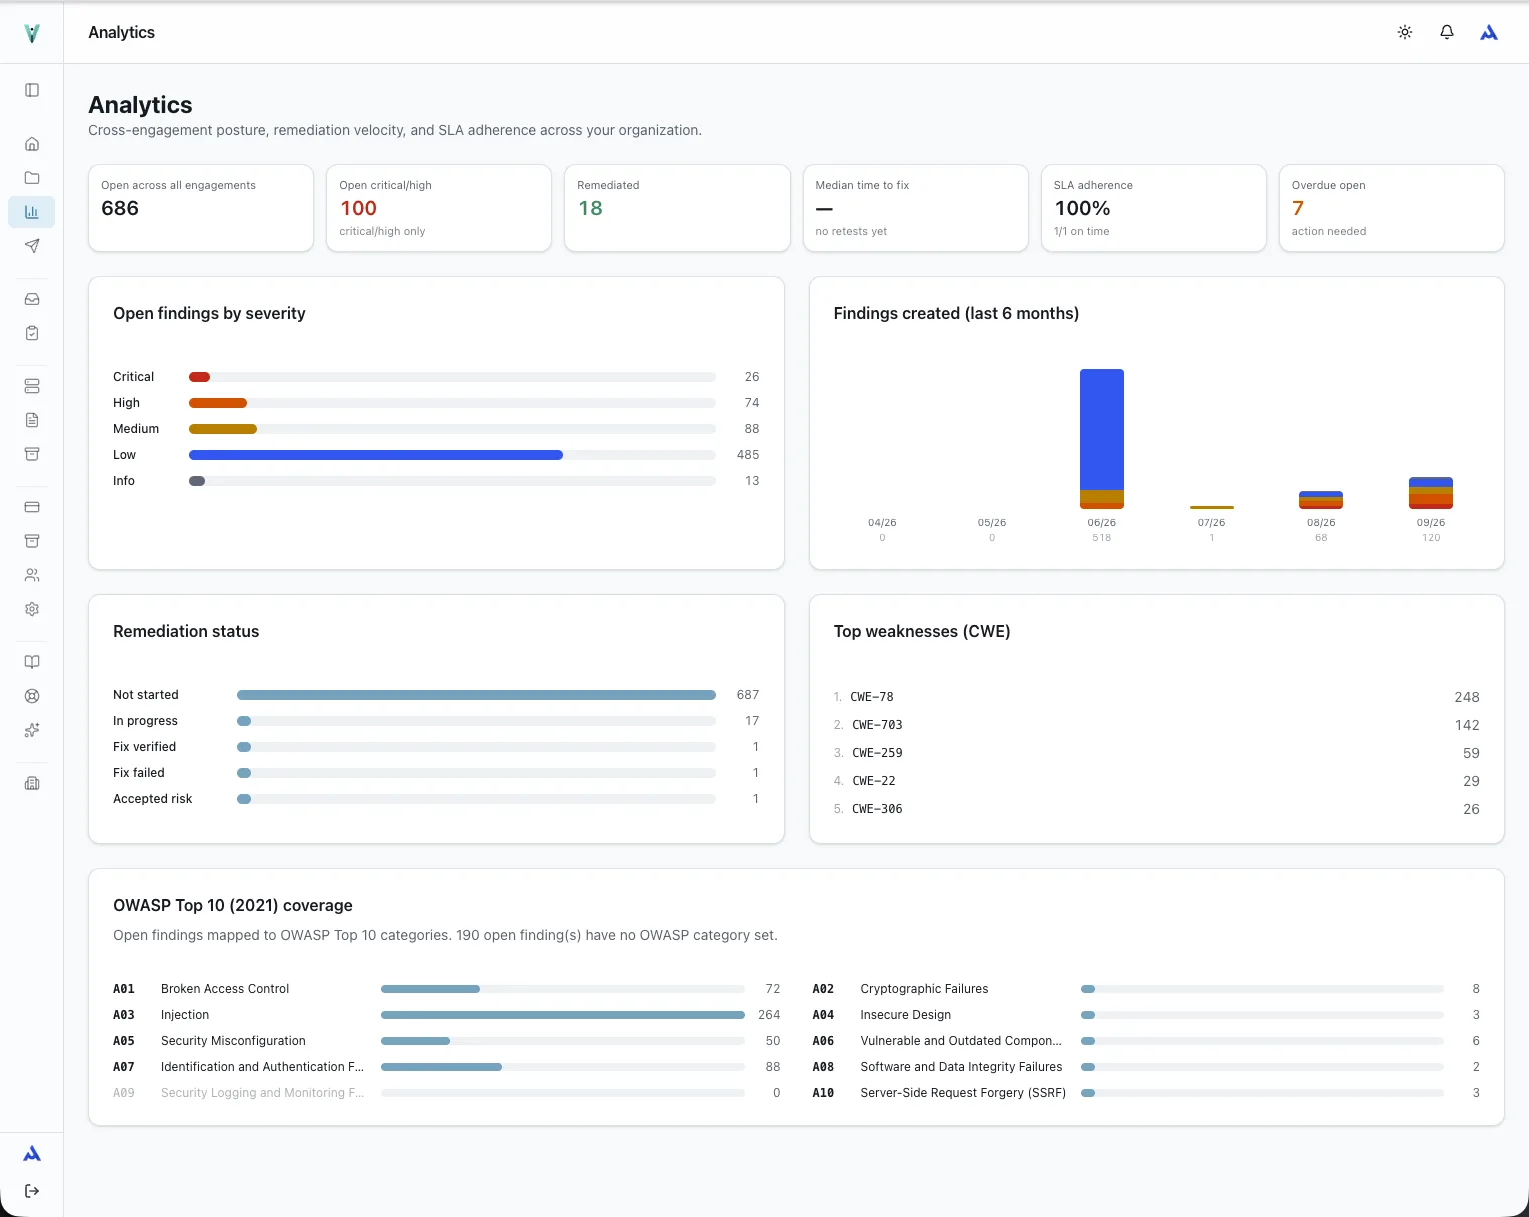Select the CWE-78 weakness row

click(1157, 697)
